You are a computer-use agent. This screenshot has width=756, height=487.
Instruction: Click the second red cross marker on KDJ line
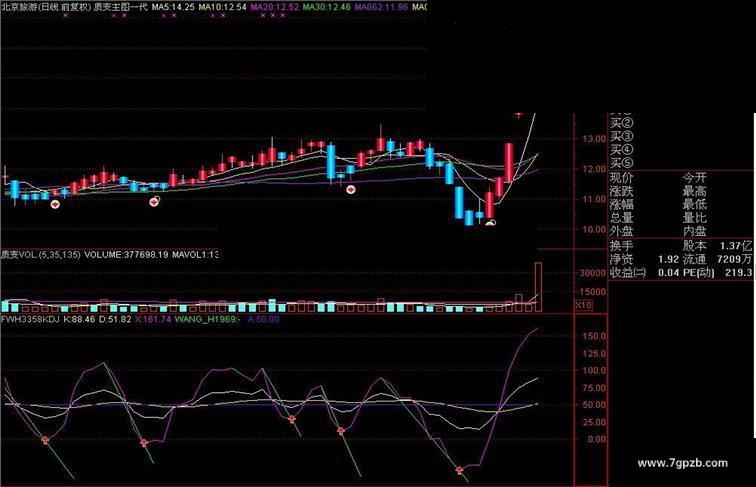pos(144,443)
